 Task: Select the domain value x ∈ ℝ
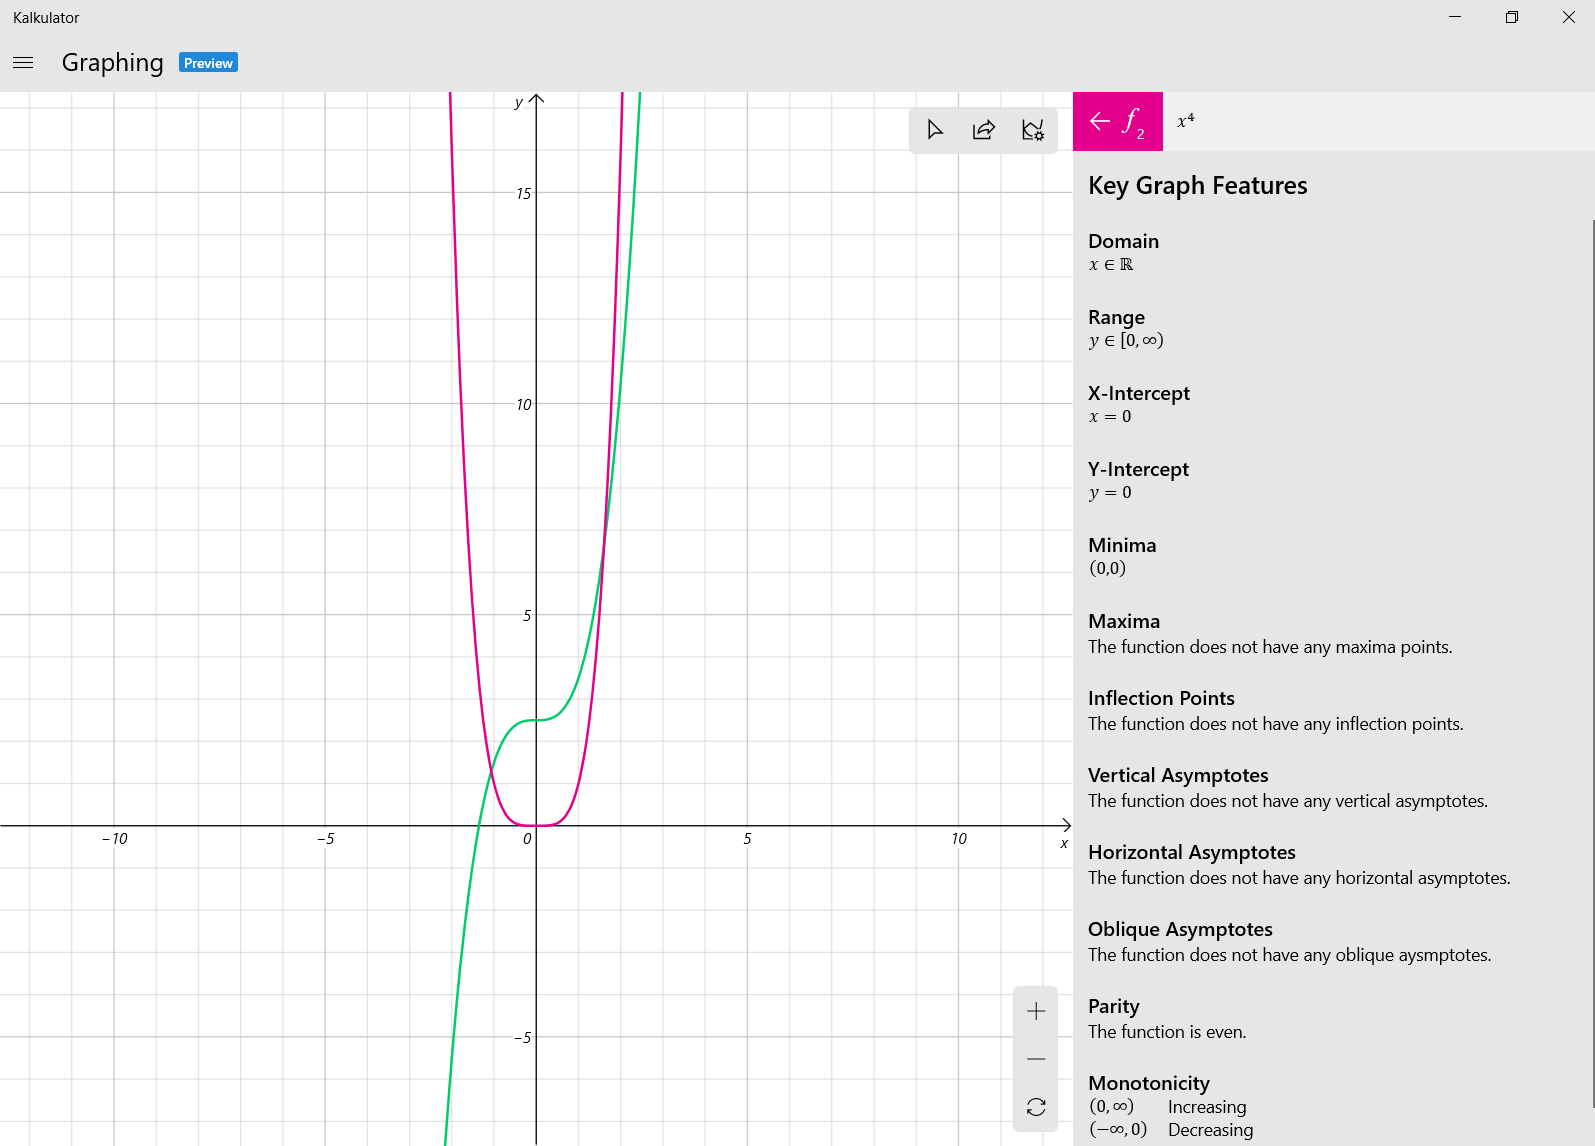point(1111,265)
